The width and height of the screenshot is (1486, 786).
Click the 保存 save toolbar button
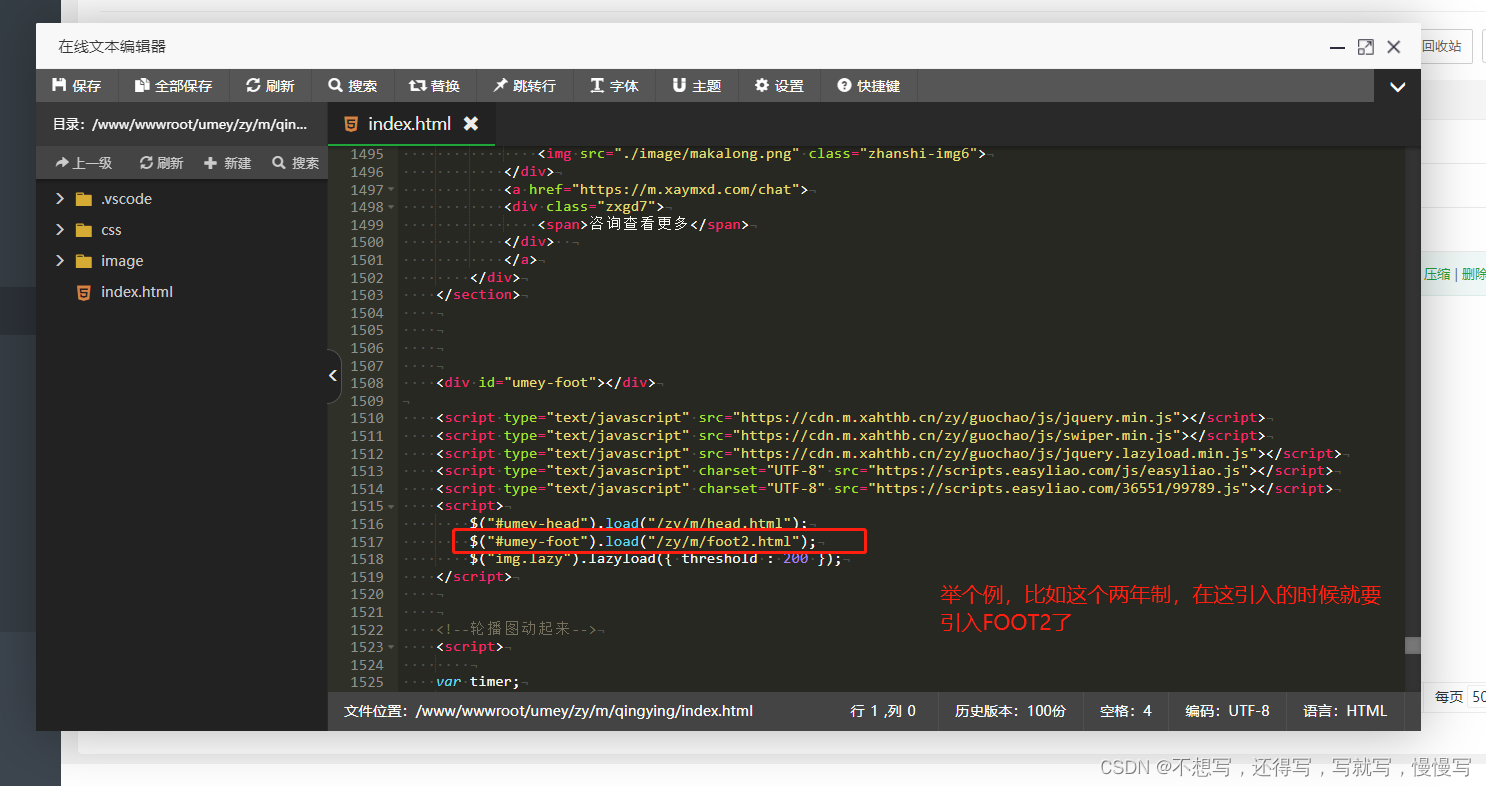[x=77, y=86]
